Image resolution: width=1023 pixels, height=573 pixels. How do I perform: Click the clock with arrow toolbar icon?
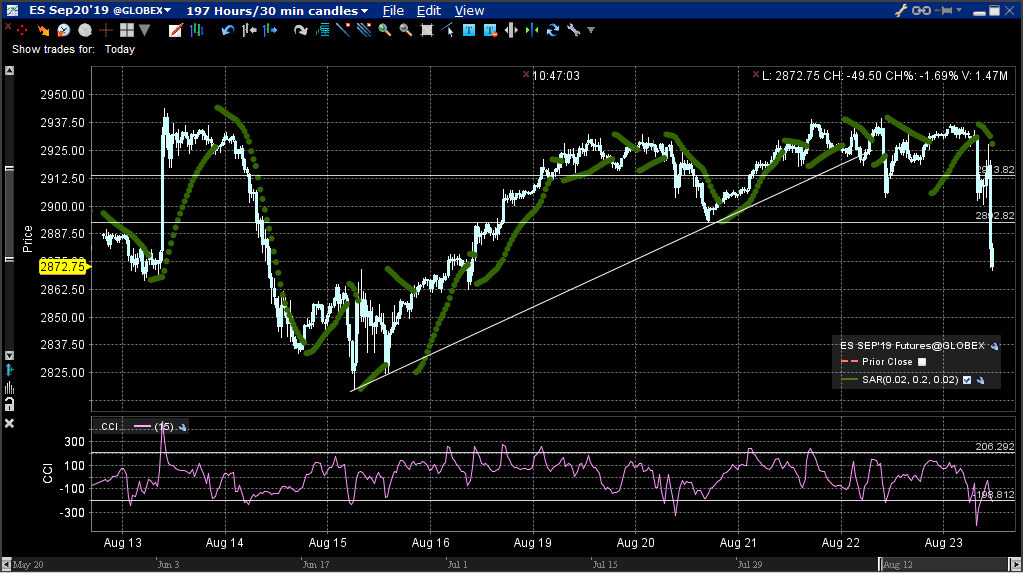[x=63, y=30]
